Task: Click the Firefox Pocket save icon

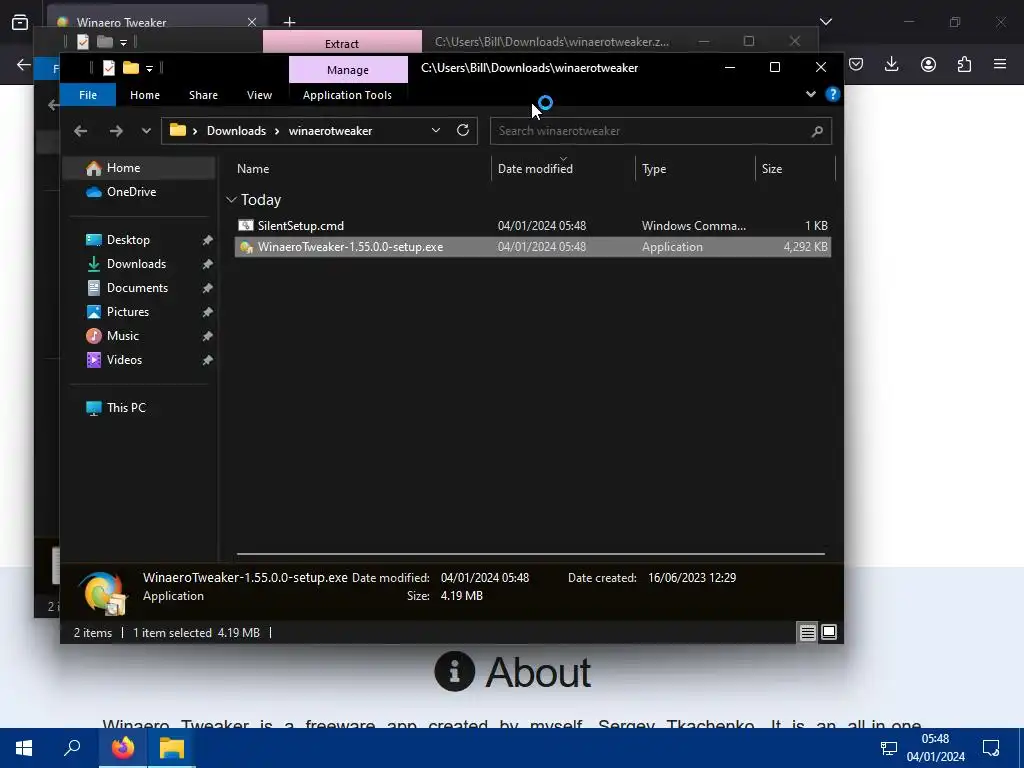Action: 856,64
